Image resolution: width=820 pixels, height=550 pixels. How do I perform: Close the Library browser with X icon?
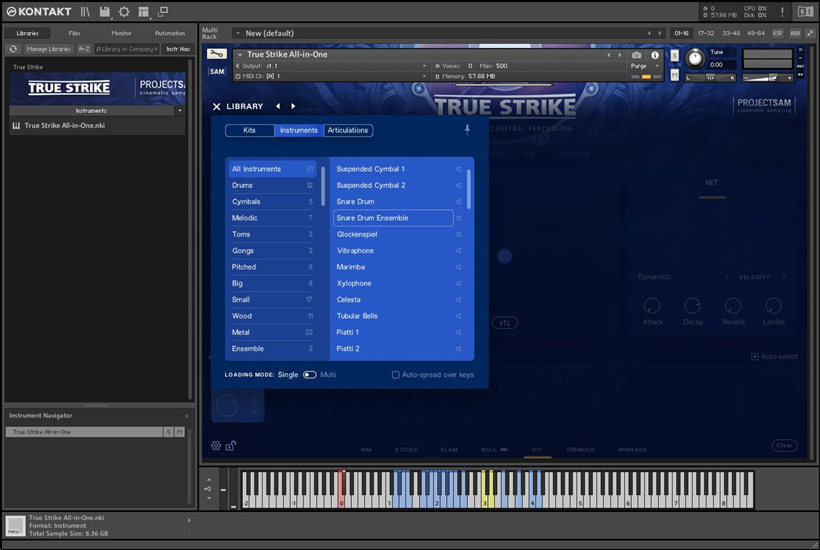pos(216,106)
